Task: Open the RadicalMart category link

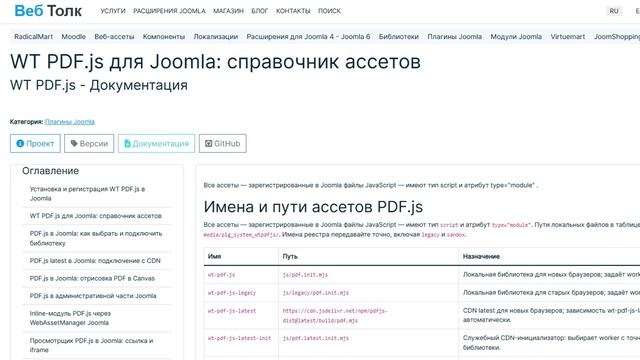Action: pyautogui.click(x=33, y=37)
